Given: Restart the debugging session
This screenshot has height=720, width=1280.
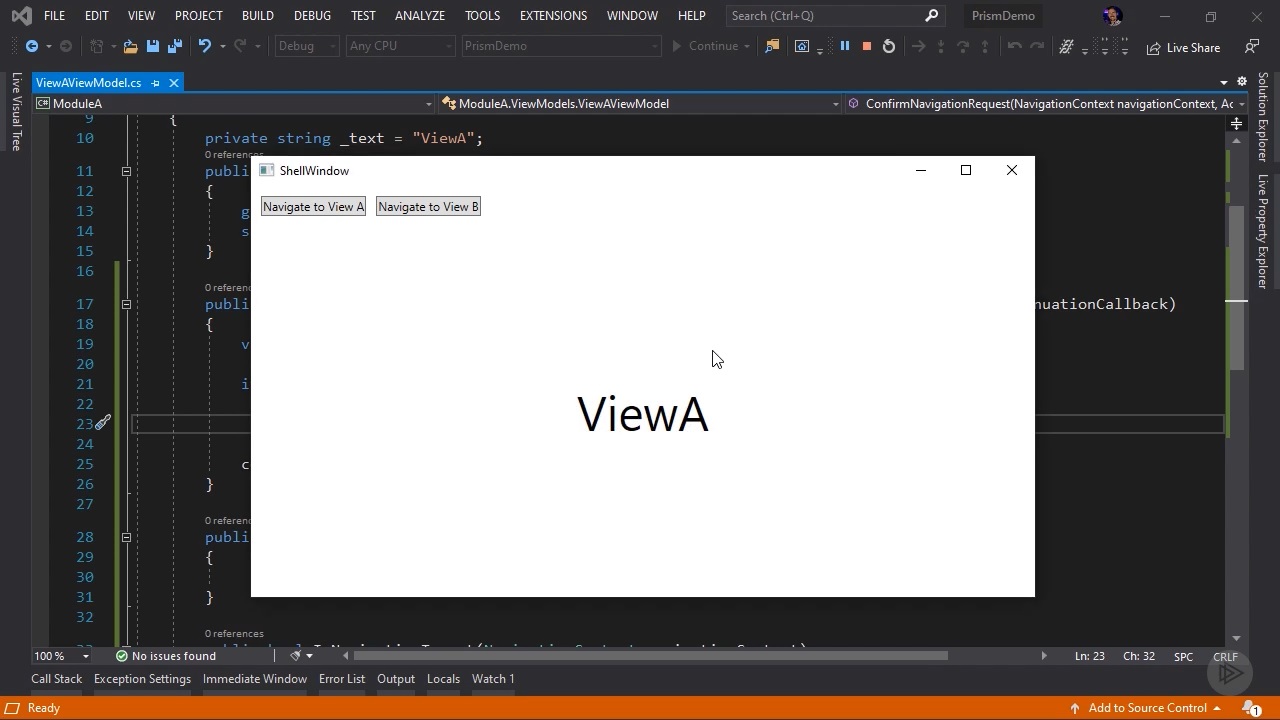Looking at the screenshot, I should pos(889,46).
